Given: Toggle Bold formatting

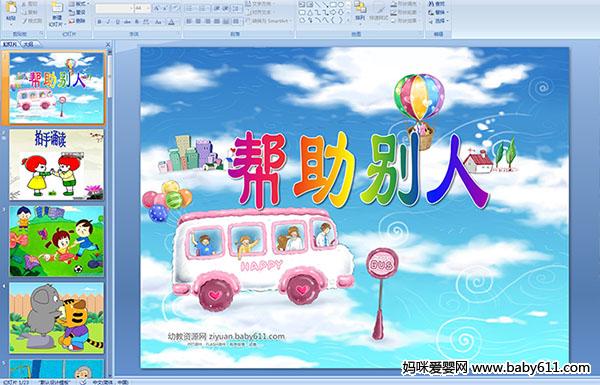Looking at the screenshot, I should (99, 22).
